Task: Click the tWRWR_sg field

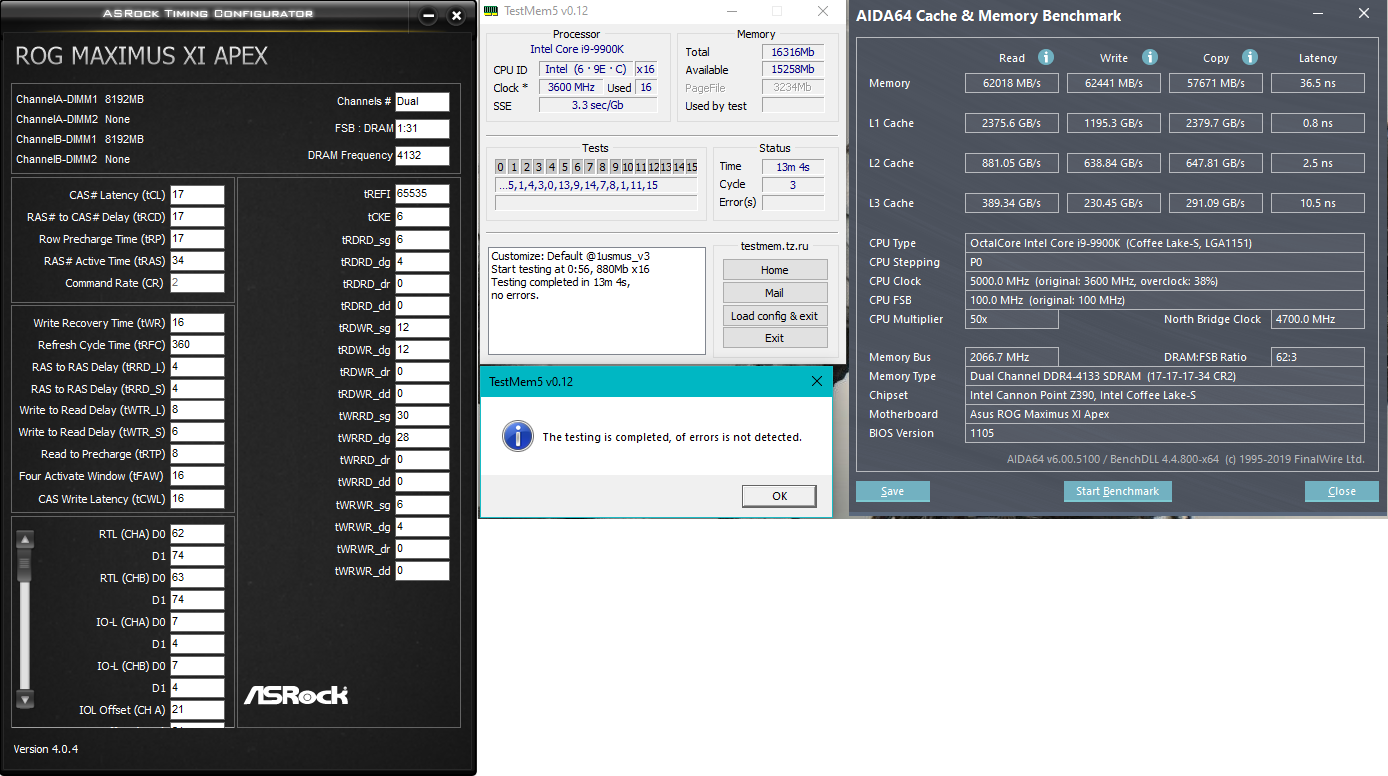Action: (422, 504)
